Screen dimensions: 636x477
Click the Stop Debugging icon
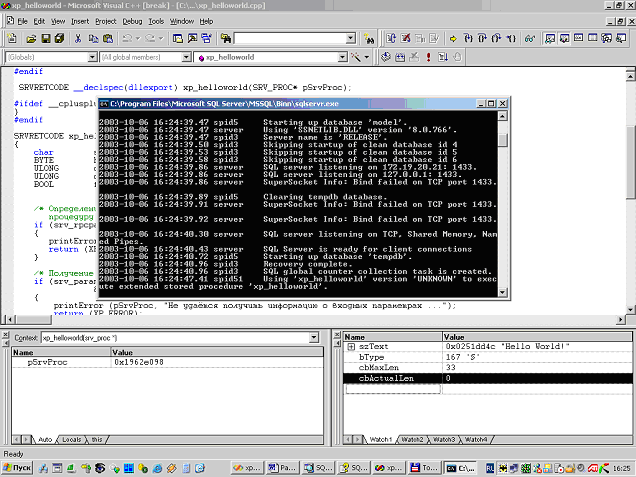point(406,39)
